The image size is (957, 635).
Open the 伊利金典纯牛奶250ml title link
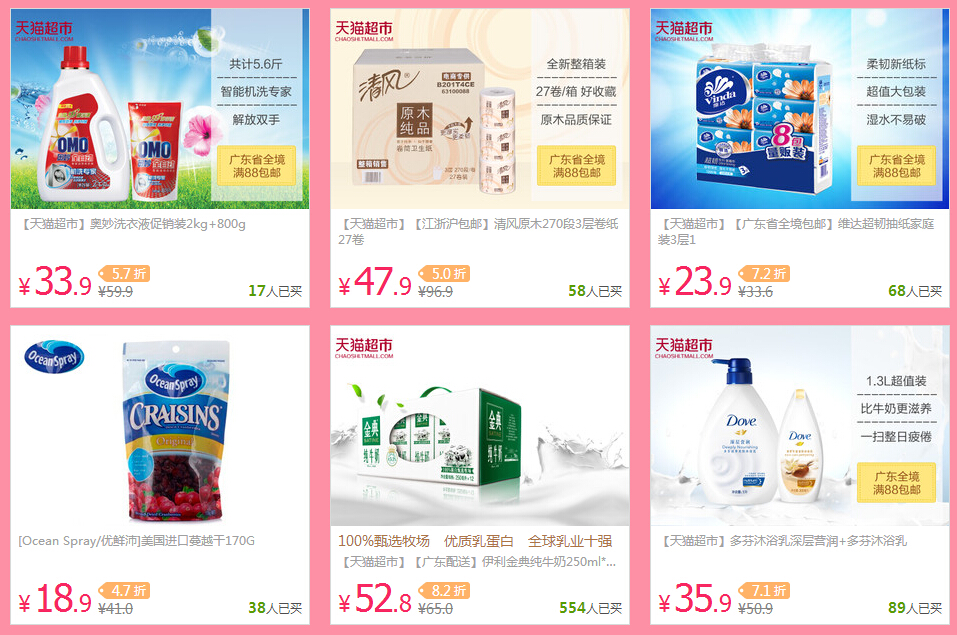click(477, 562)
